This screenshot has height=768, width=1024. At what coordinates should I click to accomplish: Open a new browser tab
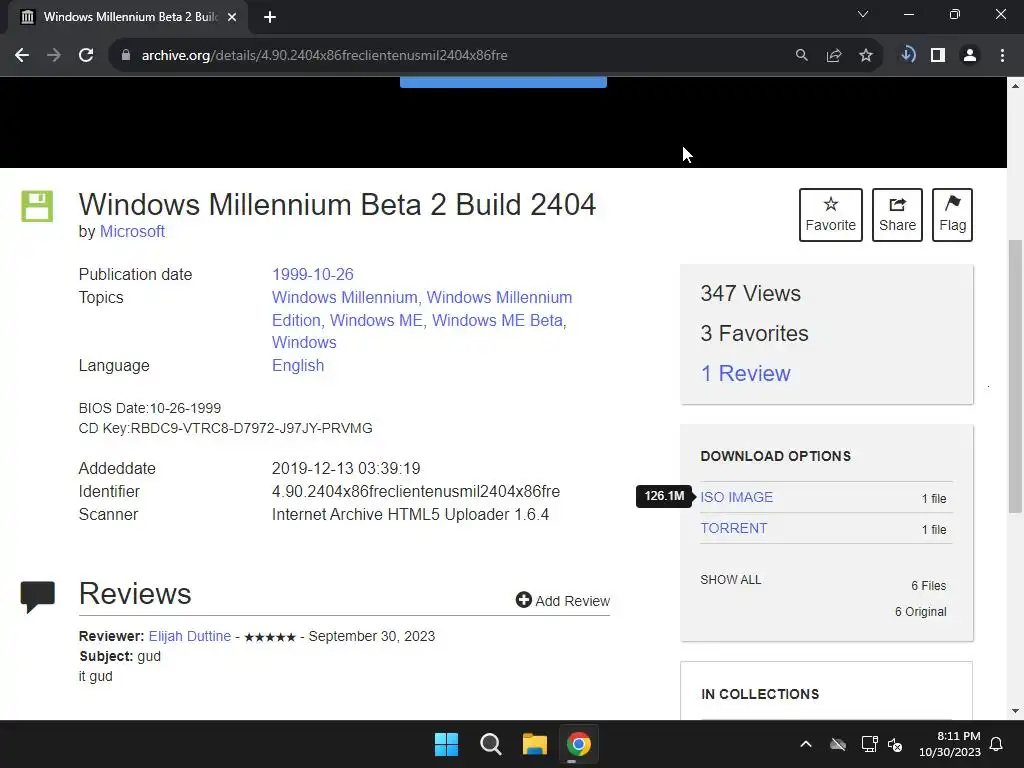270,17
